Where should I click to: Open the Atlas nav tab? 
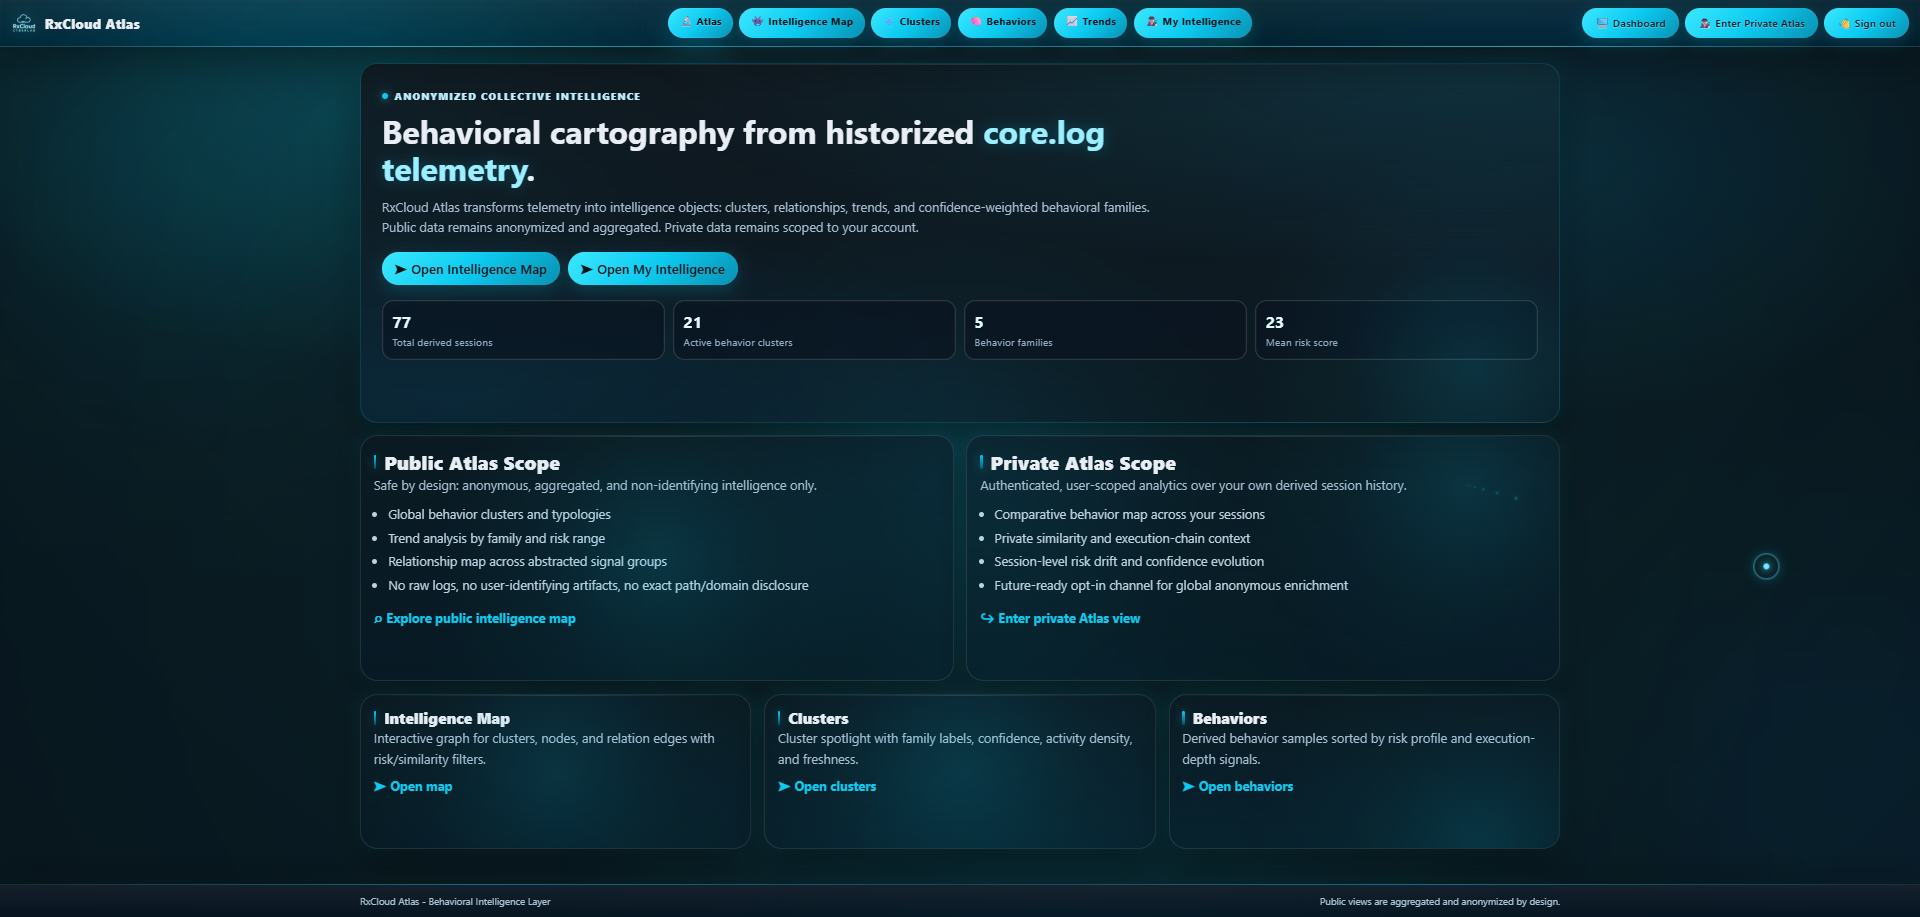point(700,22)
